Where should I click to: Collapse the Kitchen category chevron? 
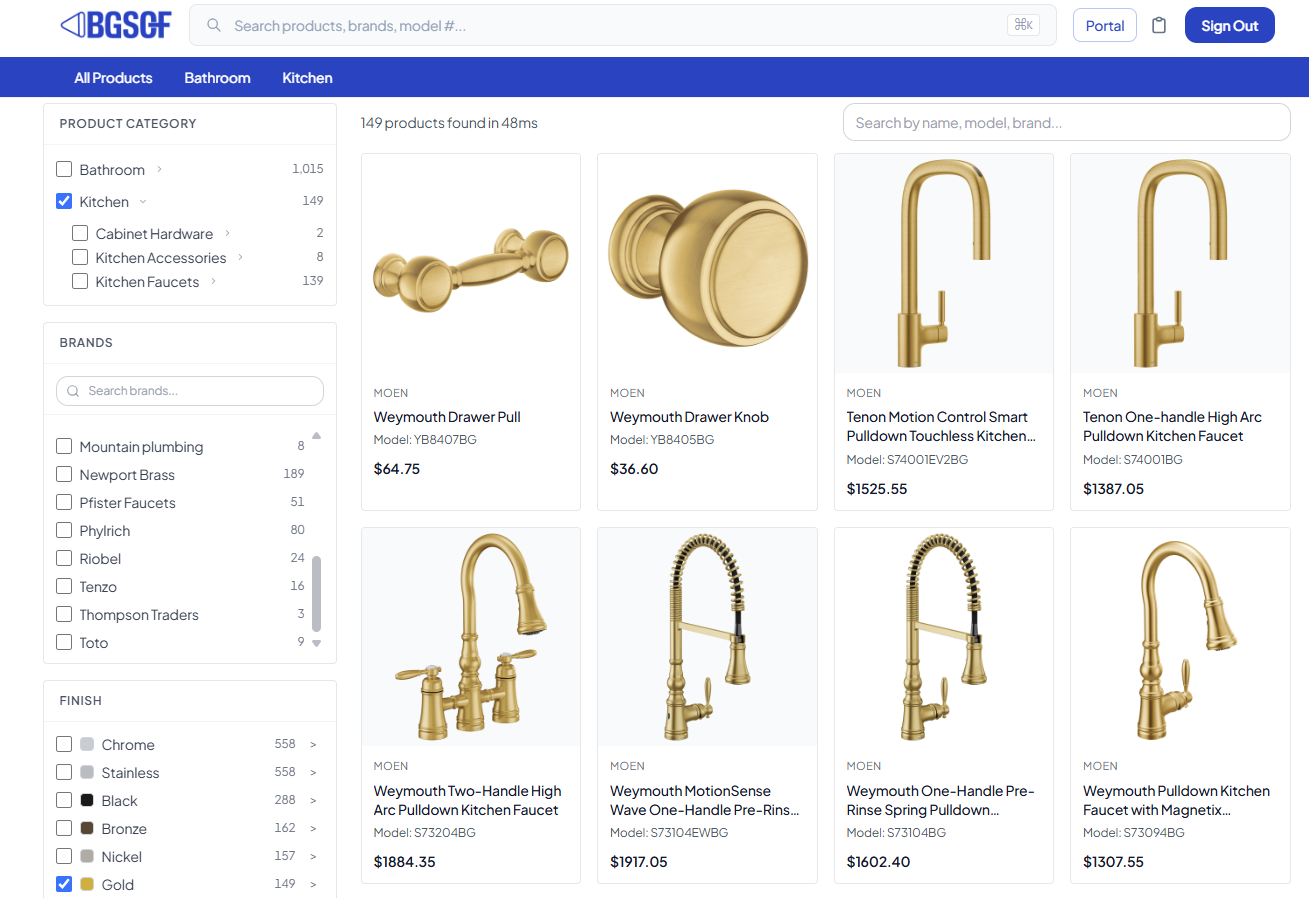coord(143,201)
